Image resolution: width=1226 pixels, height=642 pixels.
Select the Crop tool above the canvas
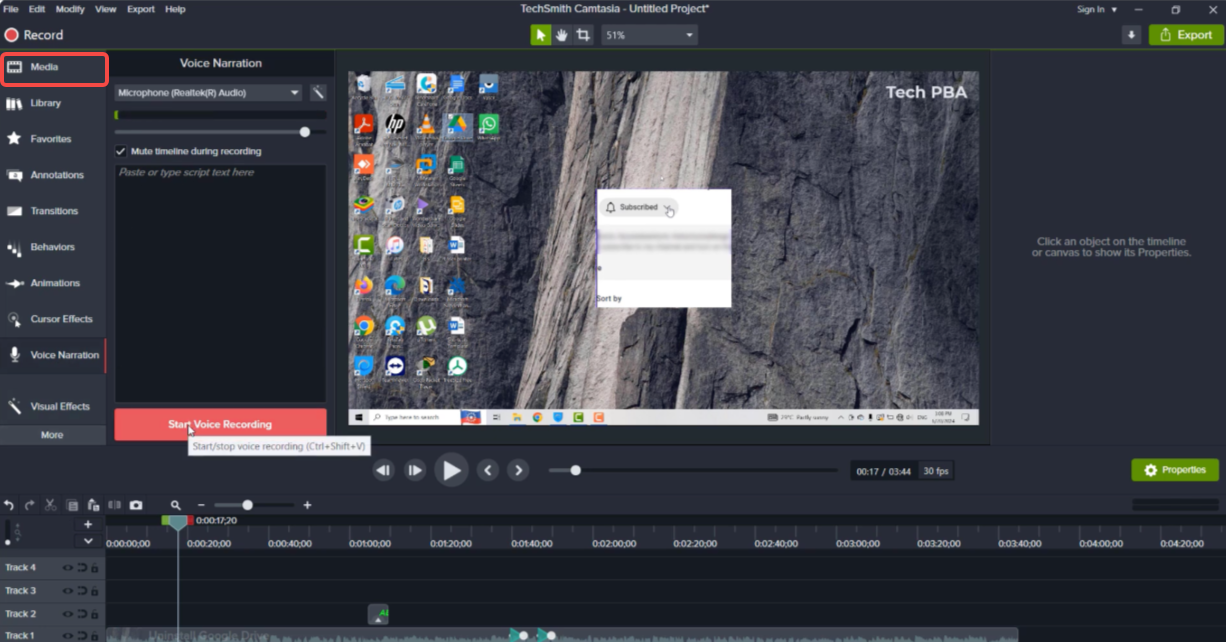point(583,34)
